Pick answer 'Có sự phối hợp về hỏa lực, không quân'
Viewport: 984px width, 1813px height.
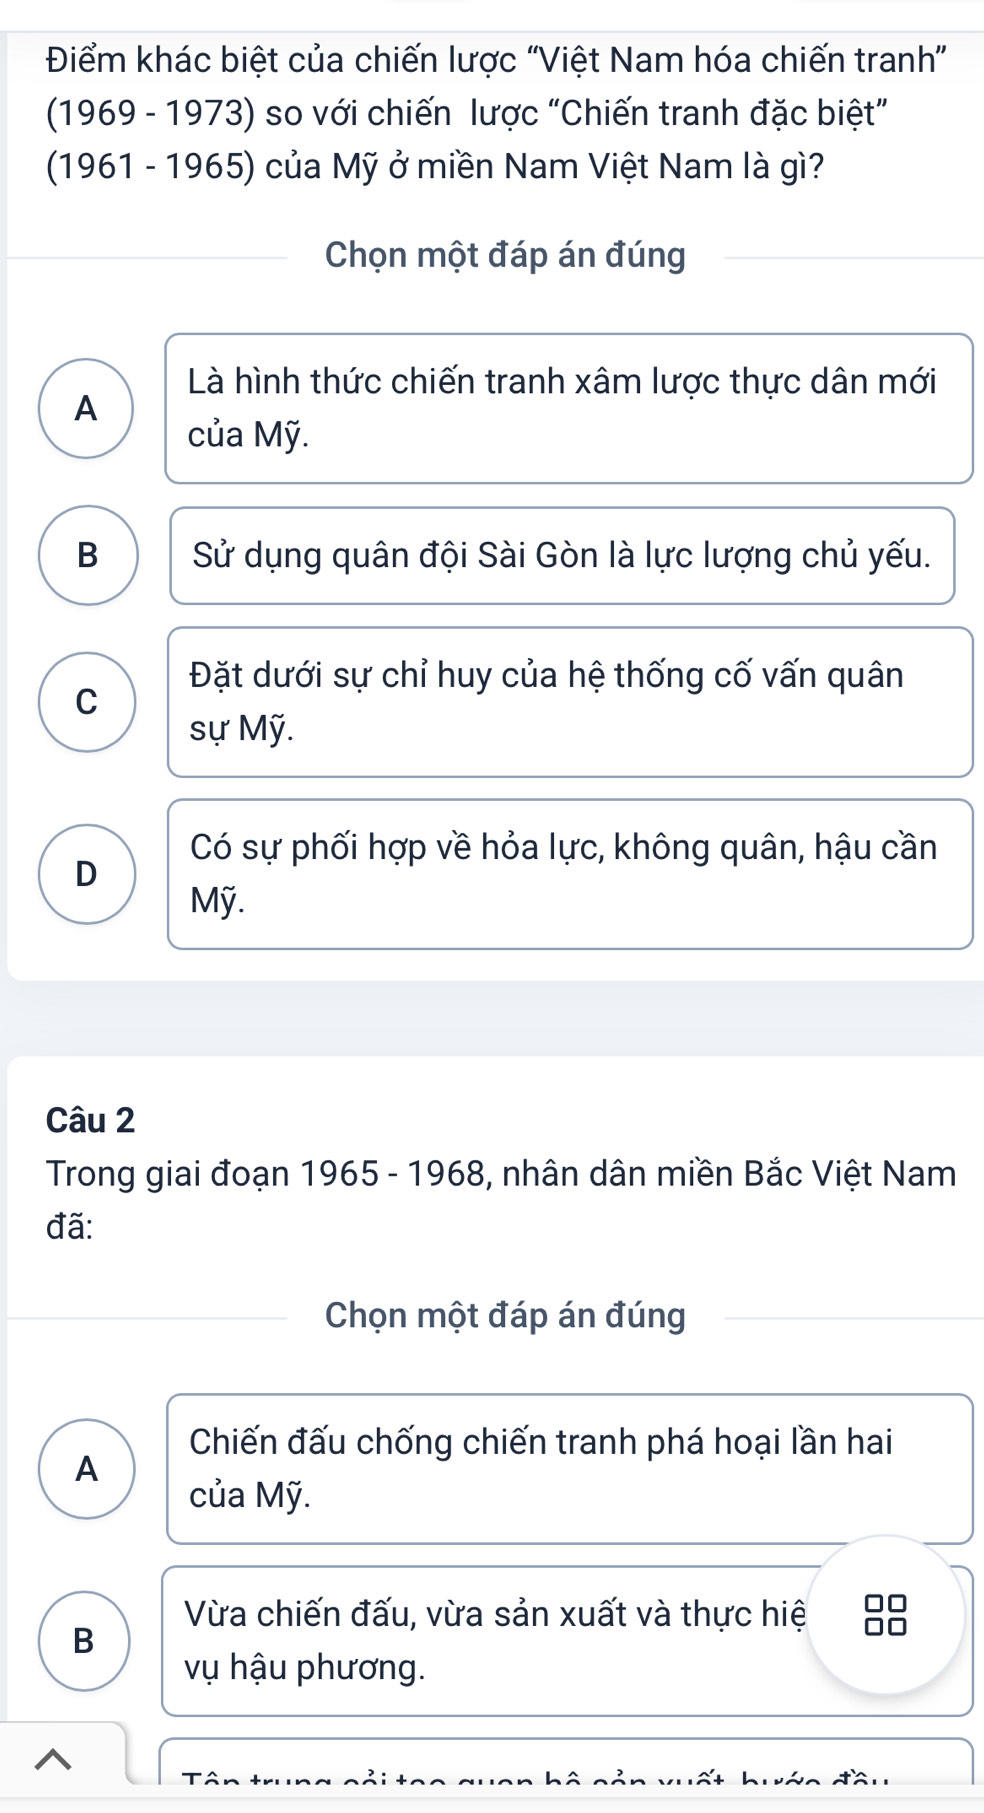tap(569, 874)
